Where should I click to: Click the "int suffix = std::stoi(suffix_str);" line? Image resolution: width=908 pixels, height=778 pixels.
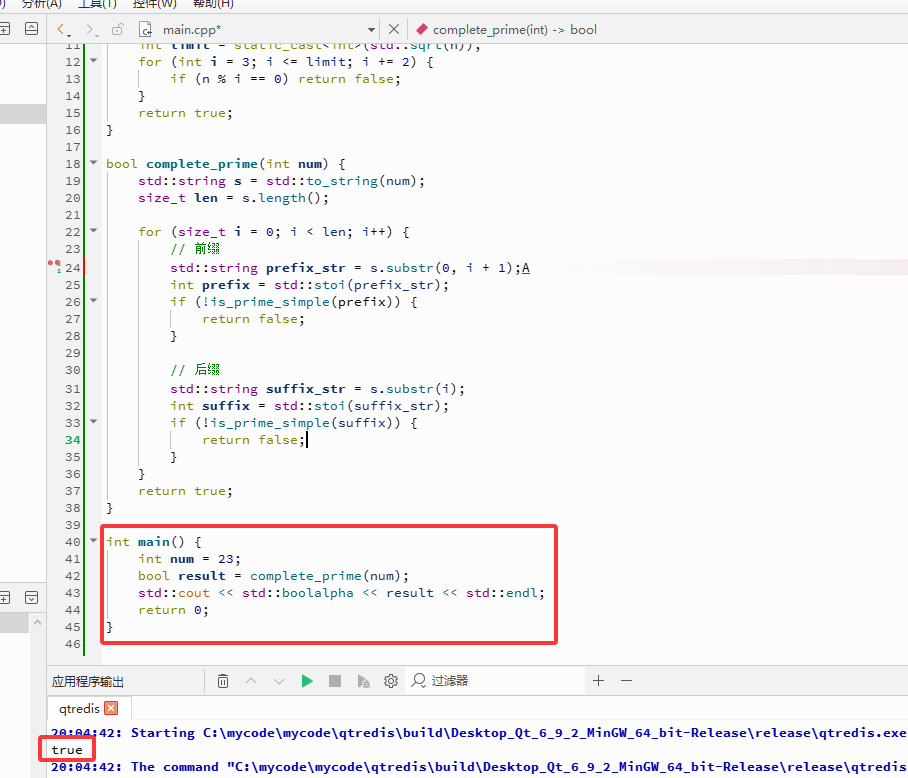coord(309,406)
